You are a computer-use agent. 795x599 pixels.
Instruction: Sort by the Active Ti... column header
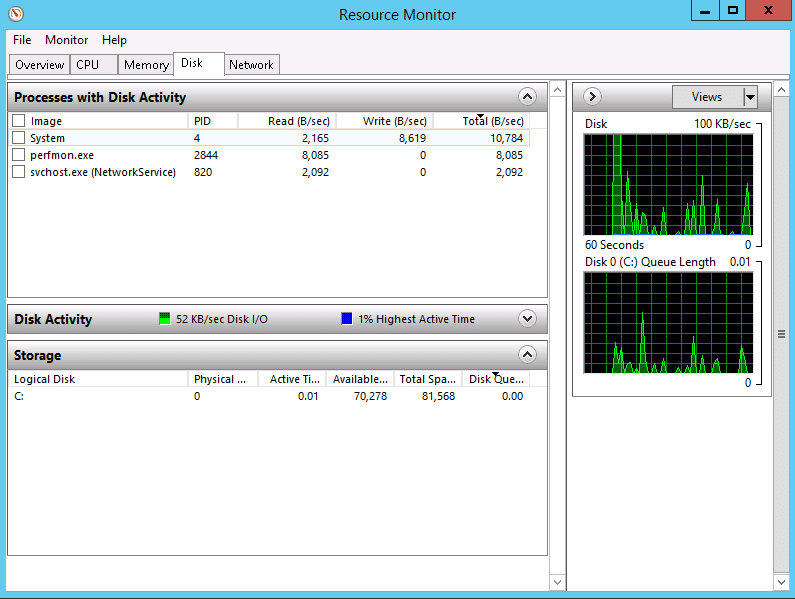(292, 379)
